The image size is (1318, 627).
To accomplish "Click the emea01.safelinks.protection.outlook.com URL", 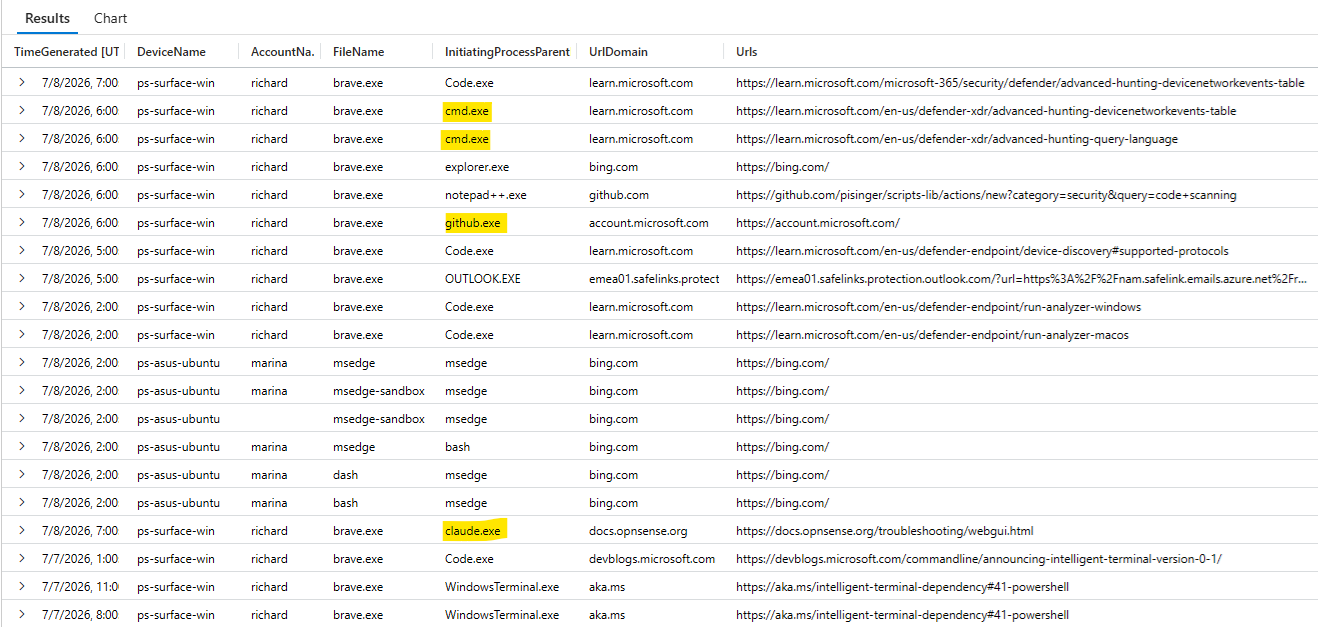I will pos(1021,279).
